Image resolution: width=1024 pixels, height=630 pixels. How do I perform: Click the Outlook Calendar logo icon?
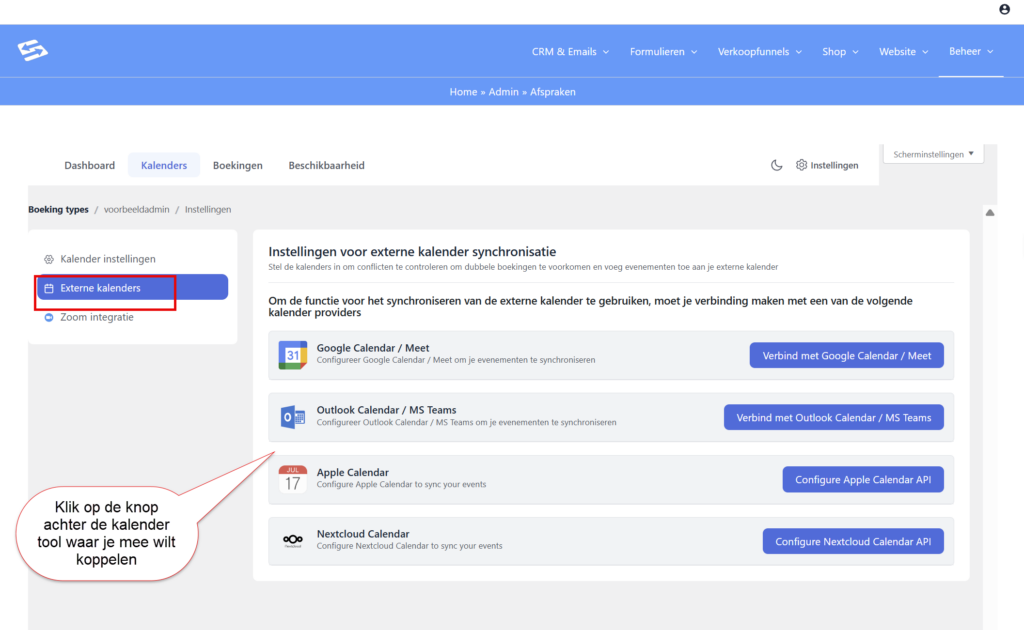(x=292, y=417)
